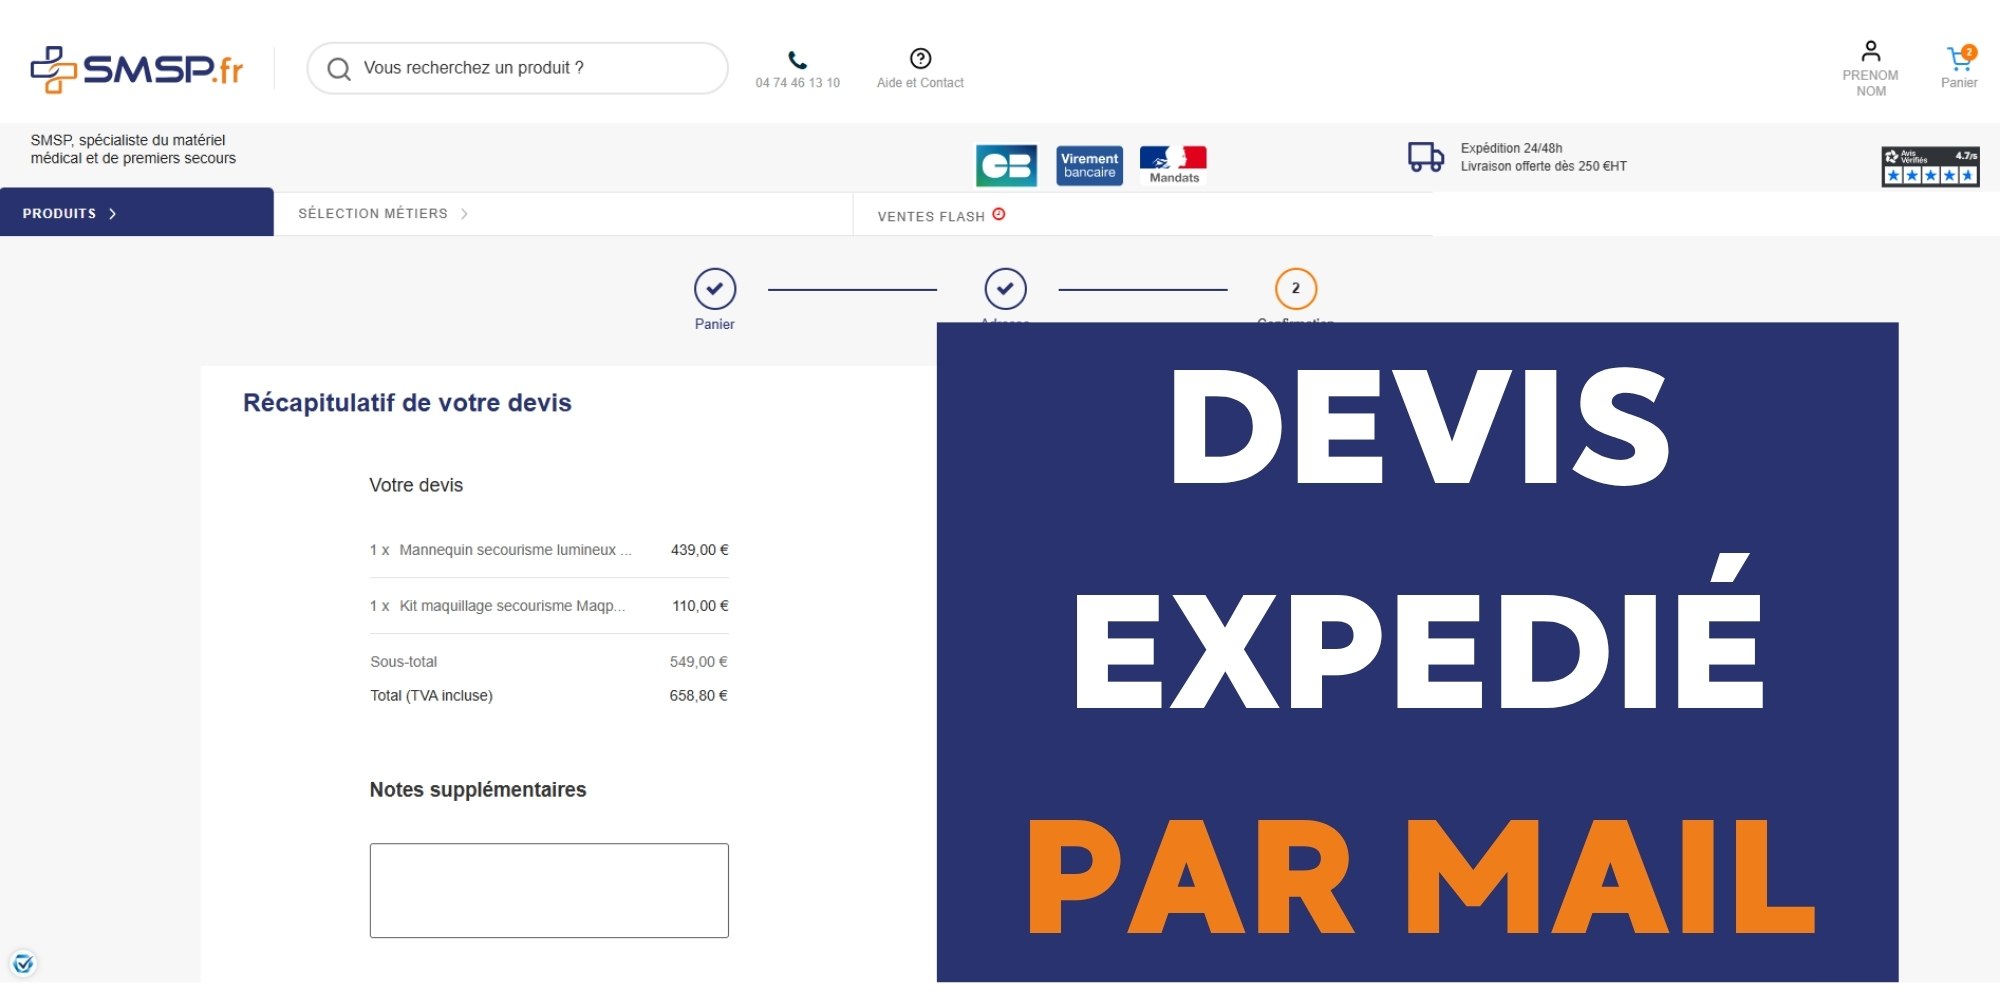Go back to the Panier step
The image size is (2000, 1000).
pos(715,289)
